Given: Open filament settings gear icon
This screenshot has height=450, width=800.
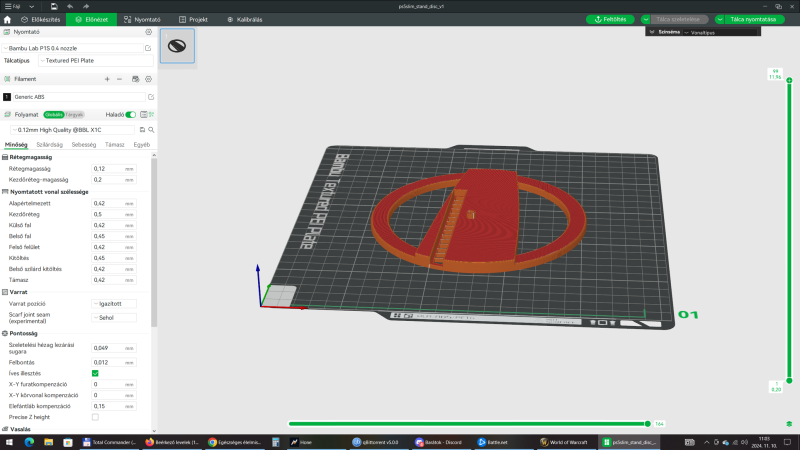Looking at the screenshot, I should (x=148, y=79).
